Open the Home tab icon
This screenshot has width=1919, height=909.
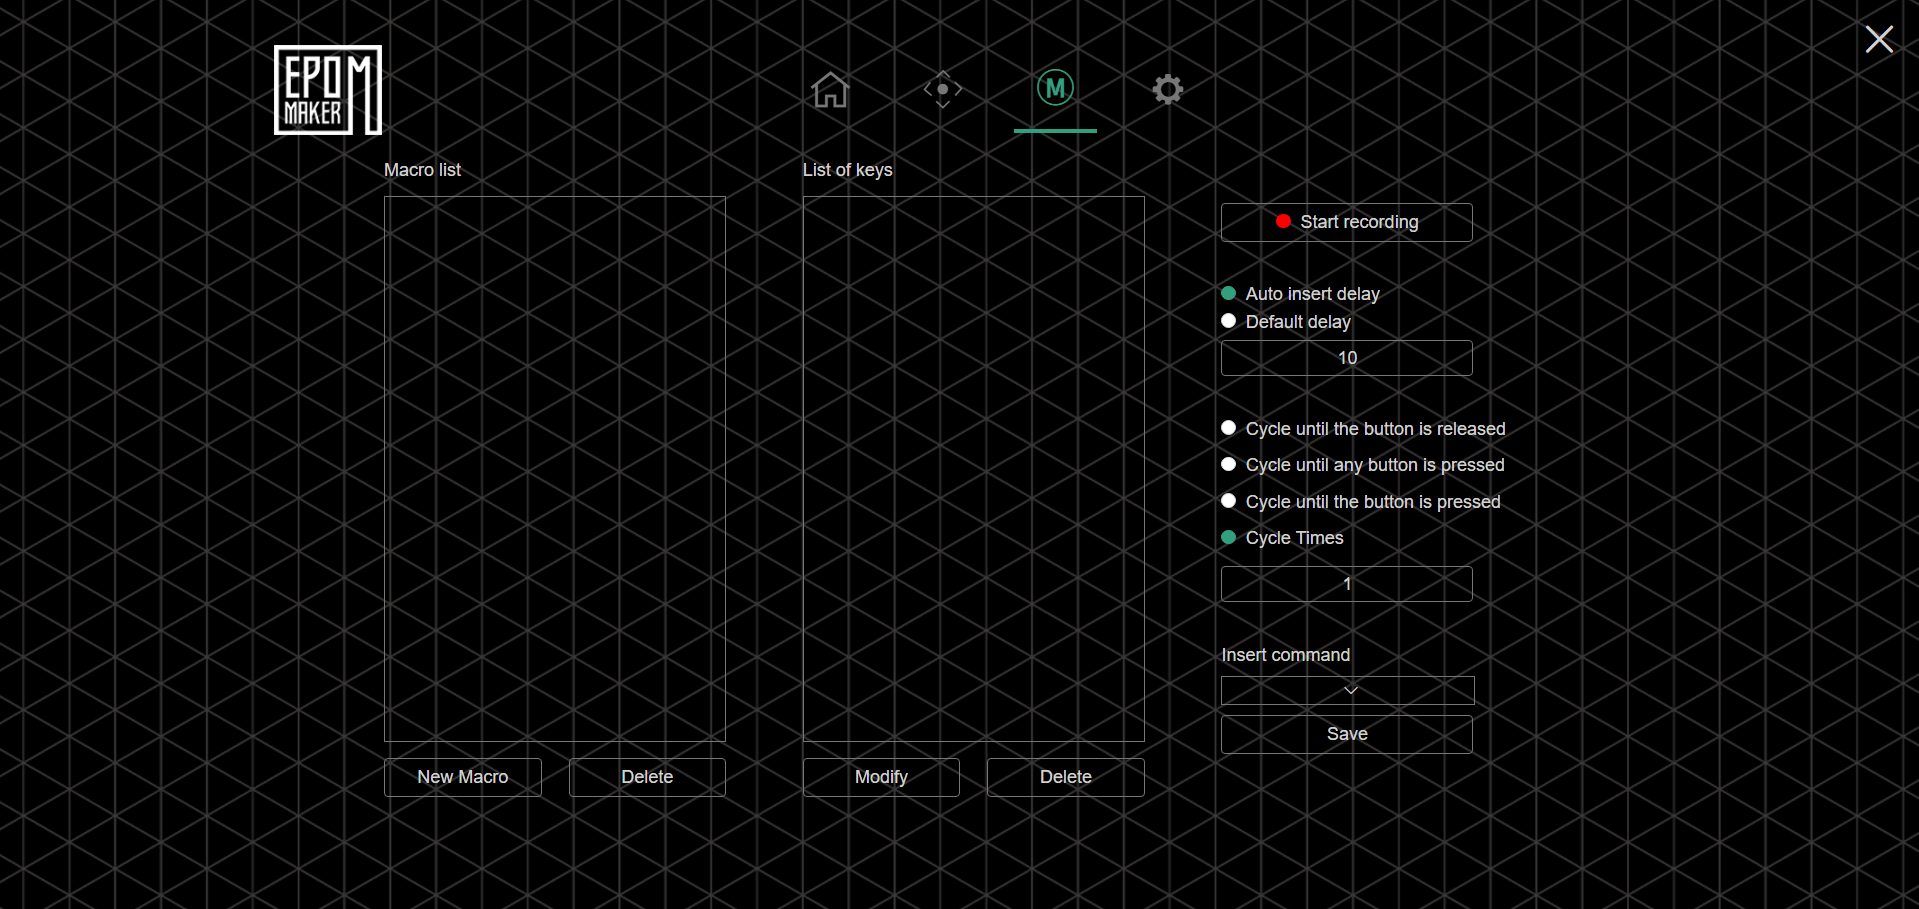[830, 90]
